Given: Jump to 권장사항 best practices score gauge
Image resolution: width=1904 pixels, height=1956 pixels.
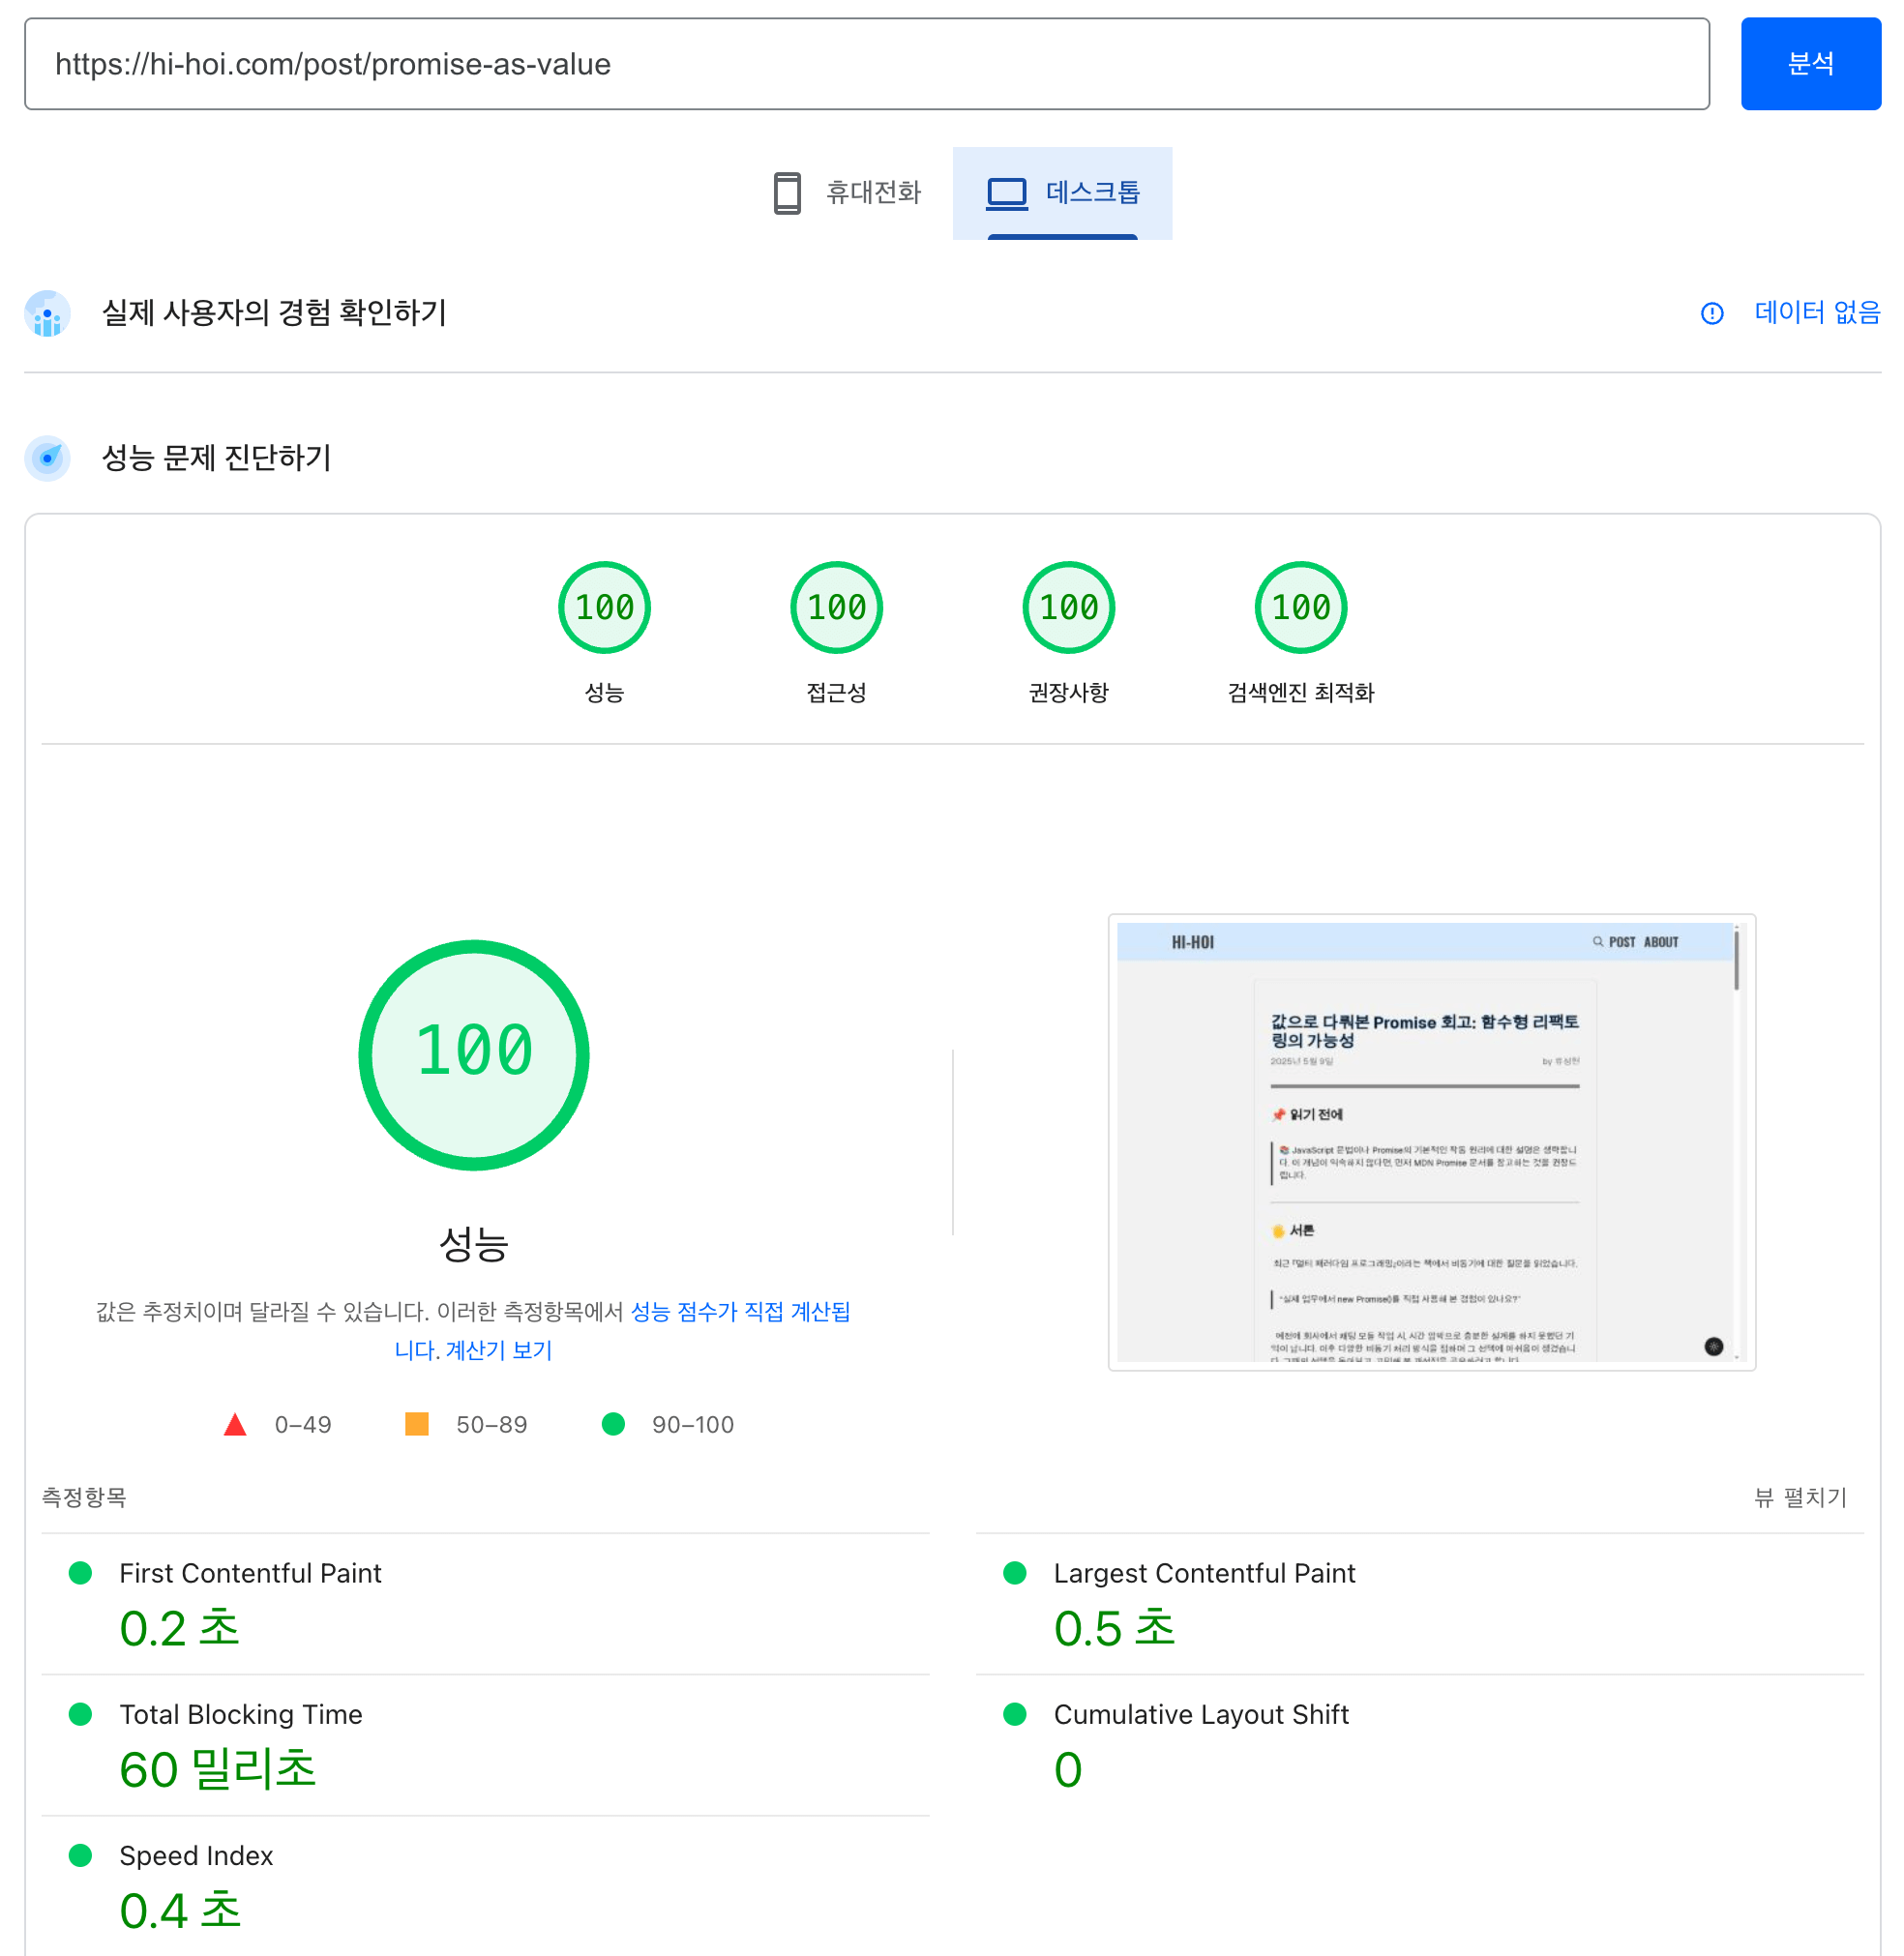Looking at the screenshot, I should [1068, 608].
